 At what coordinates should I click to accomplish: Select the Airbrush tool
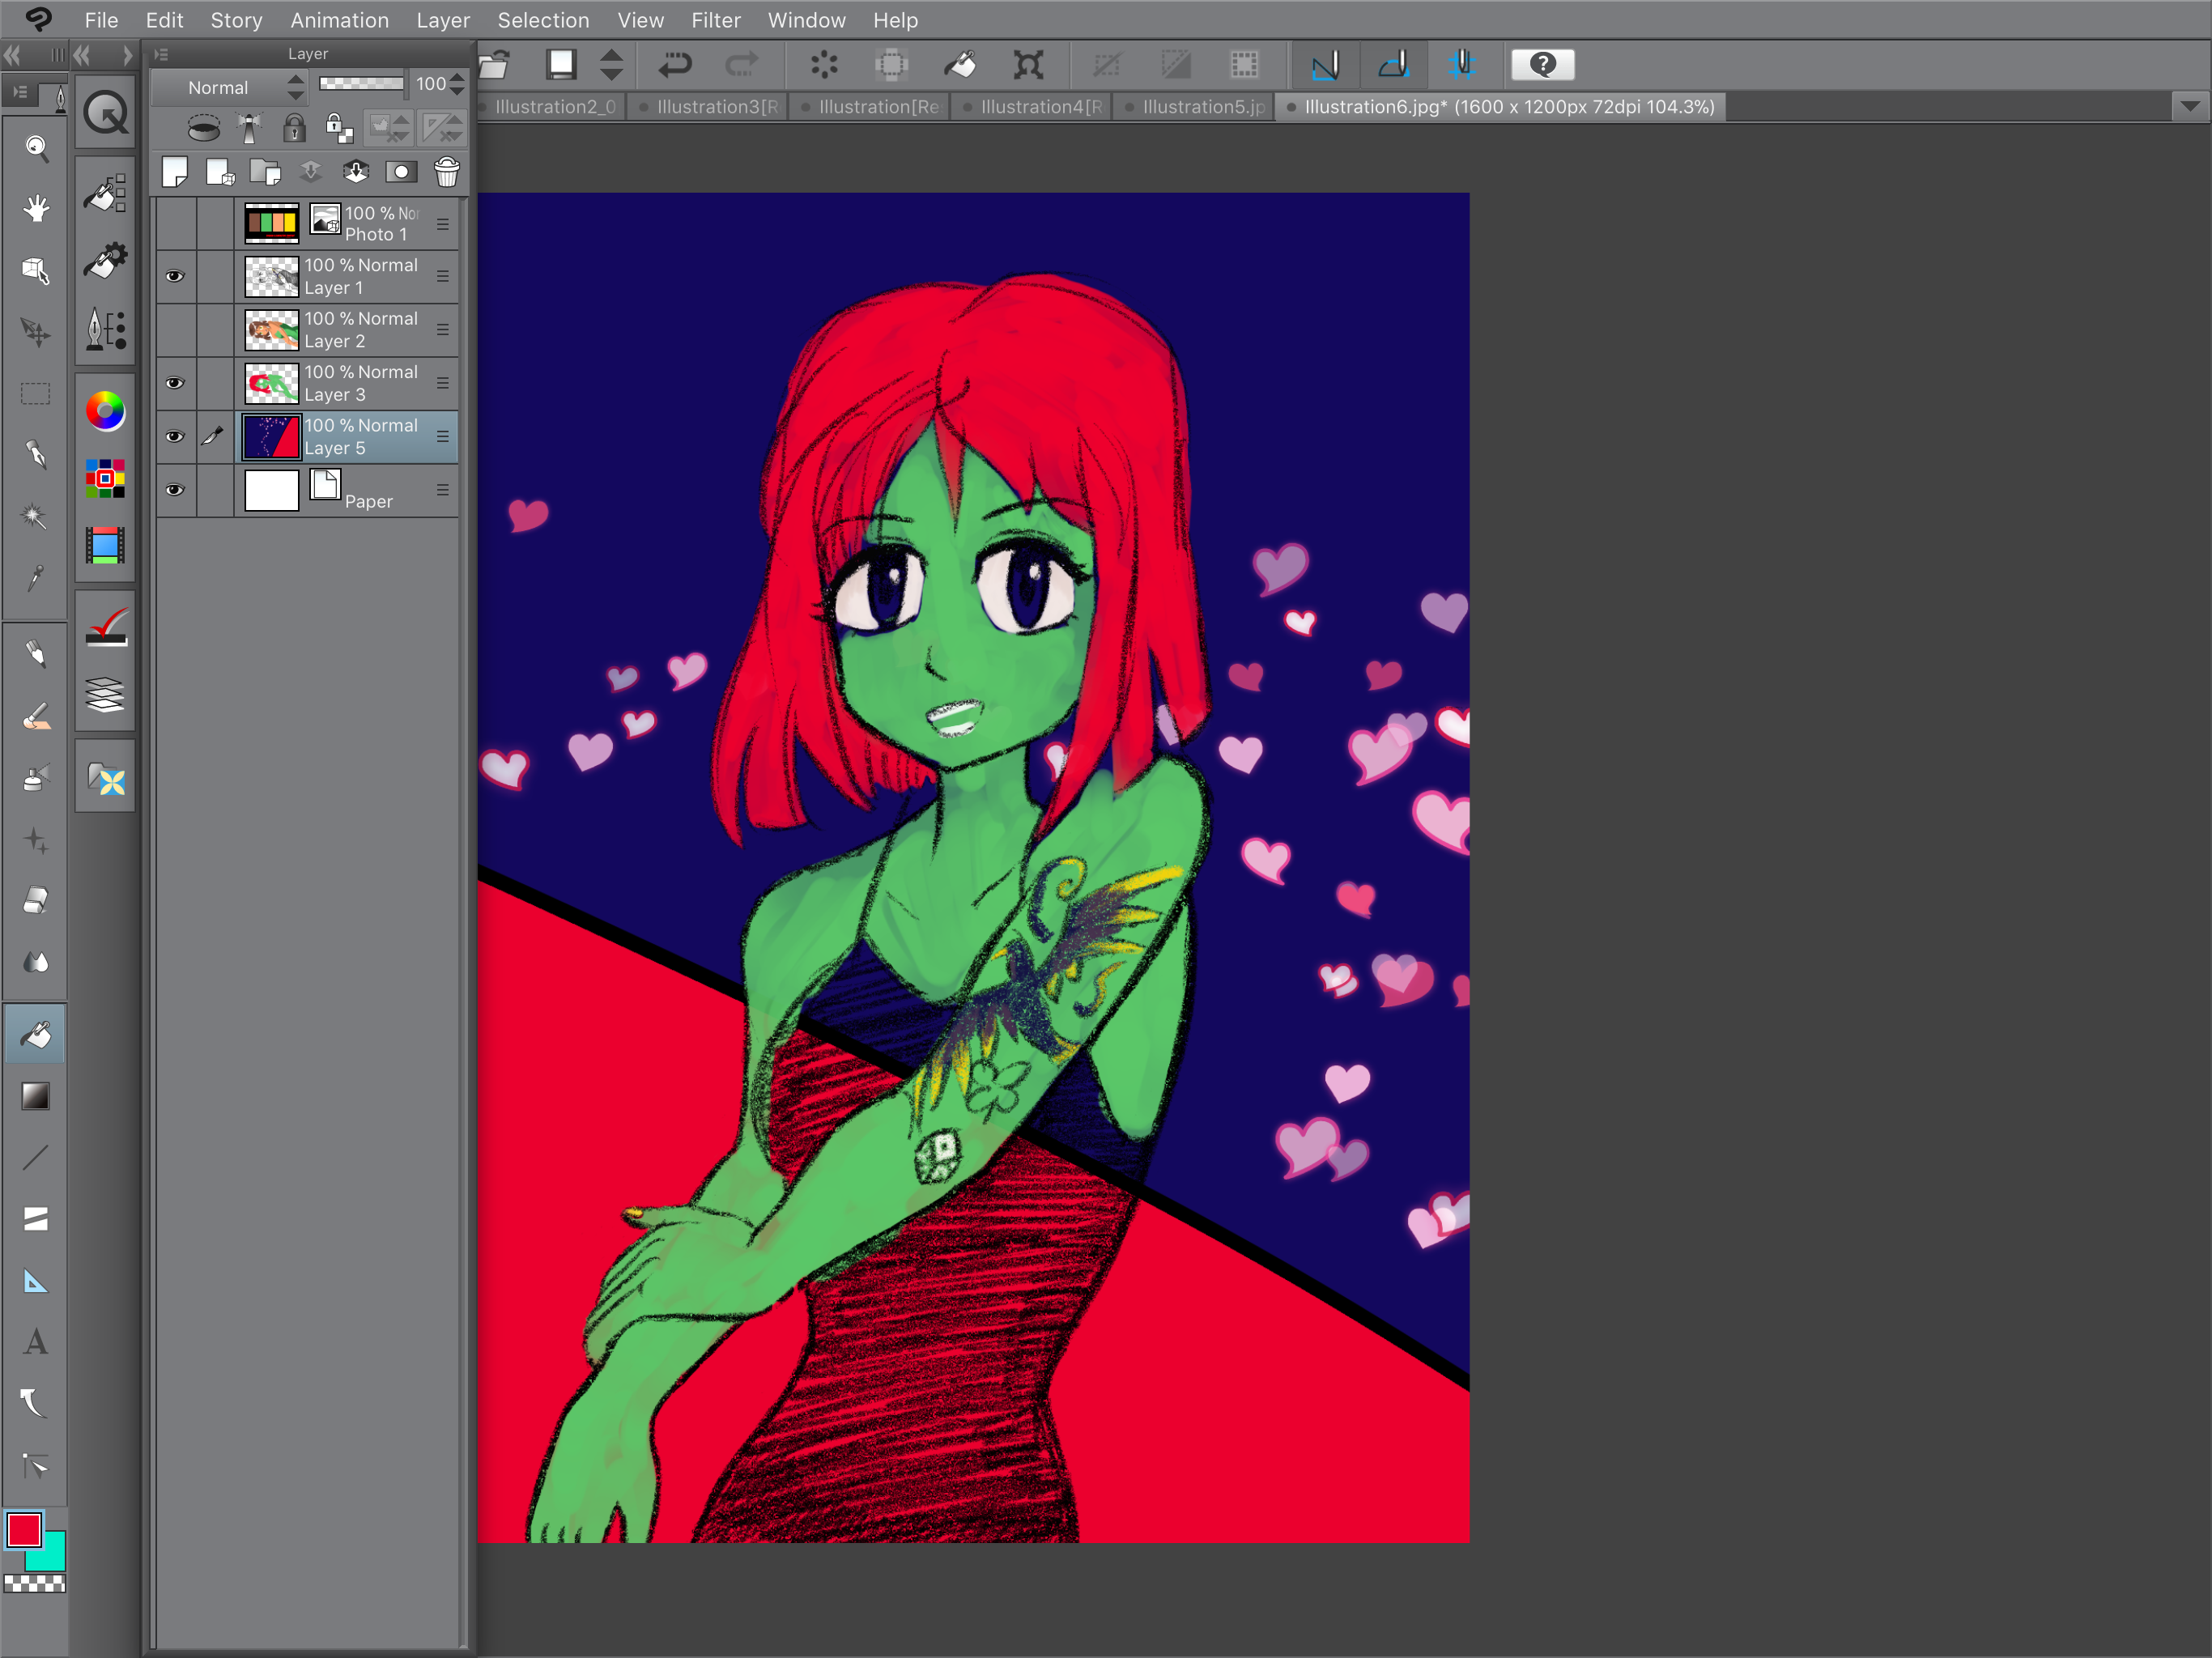36,779
